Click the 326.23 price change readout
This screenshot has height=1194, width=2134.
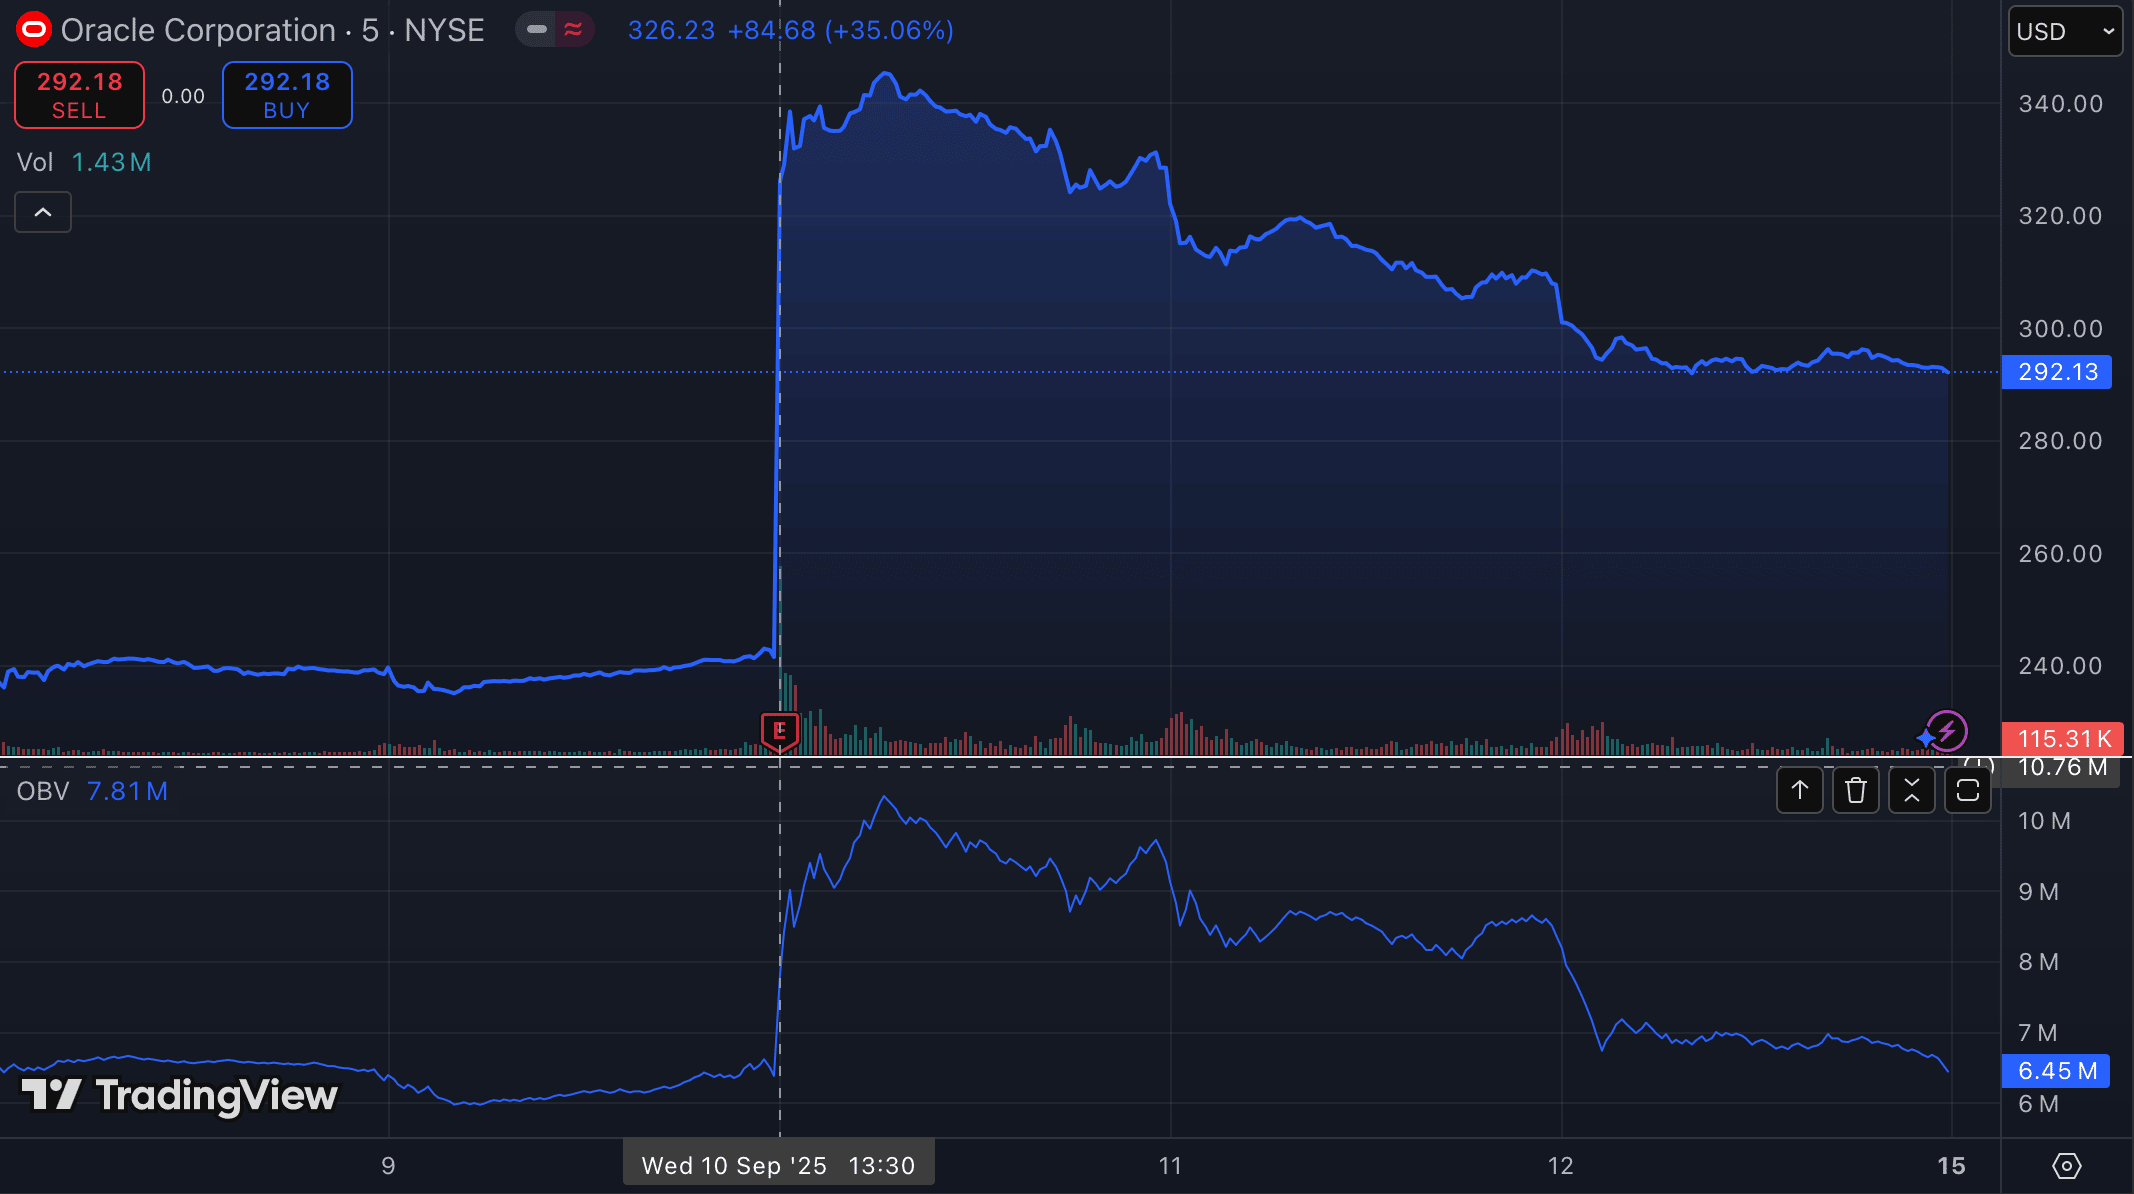coord(790,30)
